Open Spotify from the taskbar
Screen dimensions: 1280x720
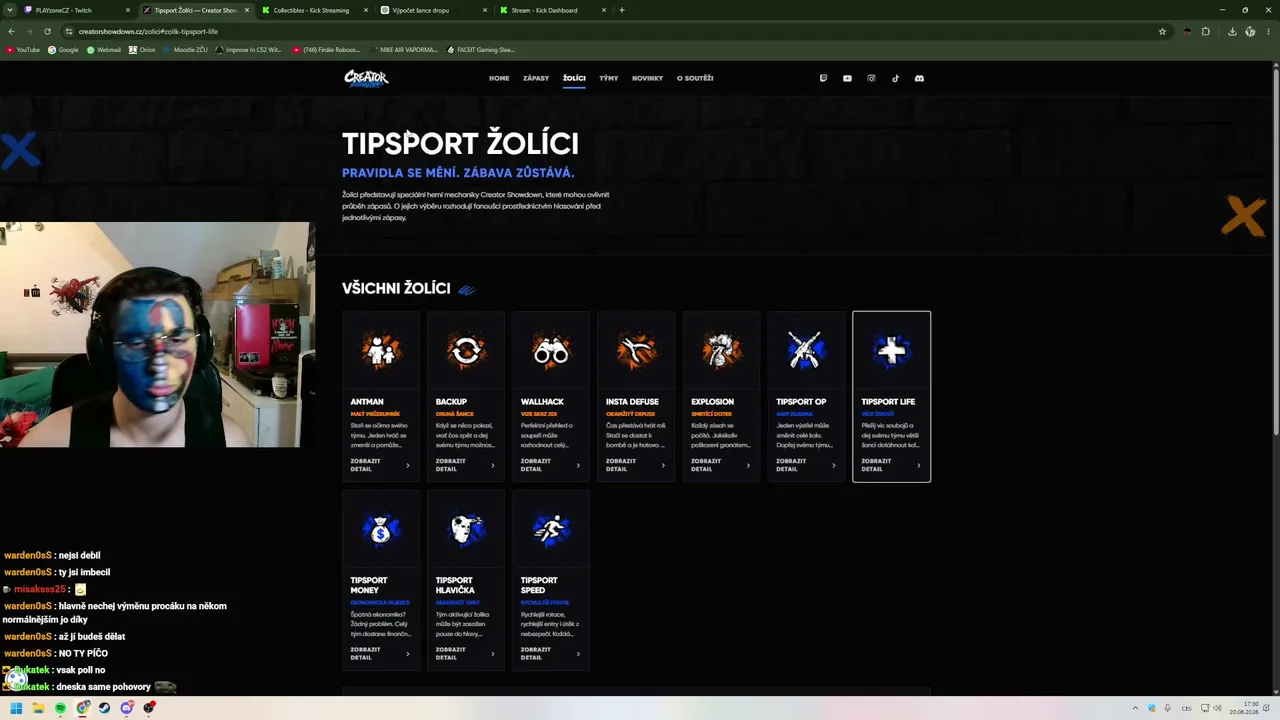pos(60,708)
